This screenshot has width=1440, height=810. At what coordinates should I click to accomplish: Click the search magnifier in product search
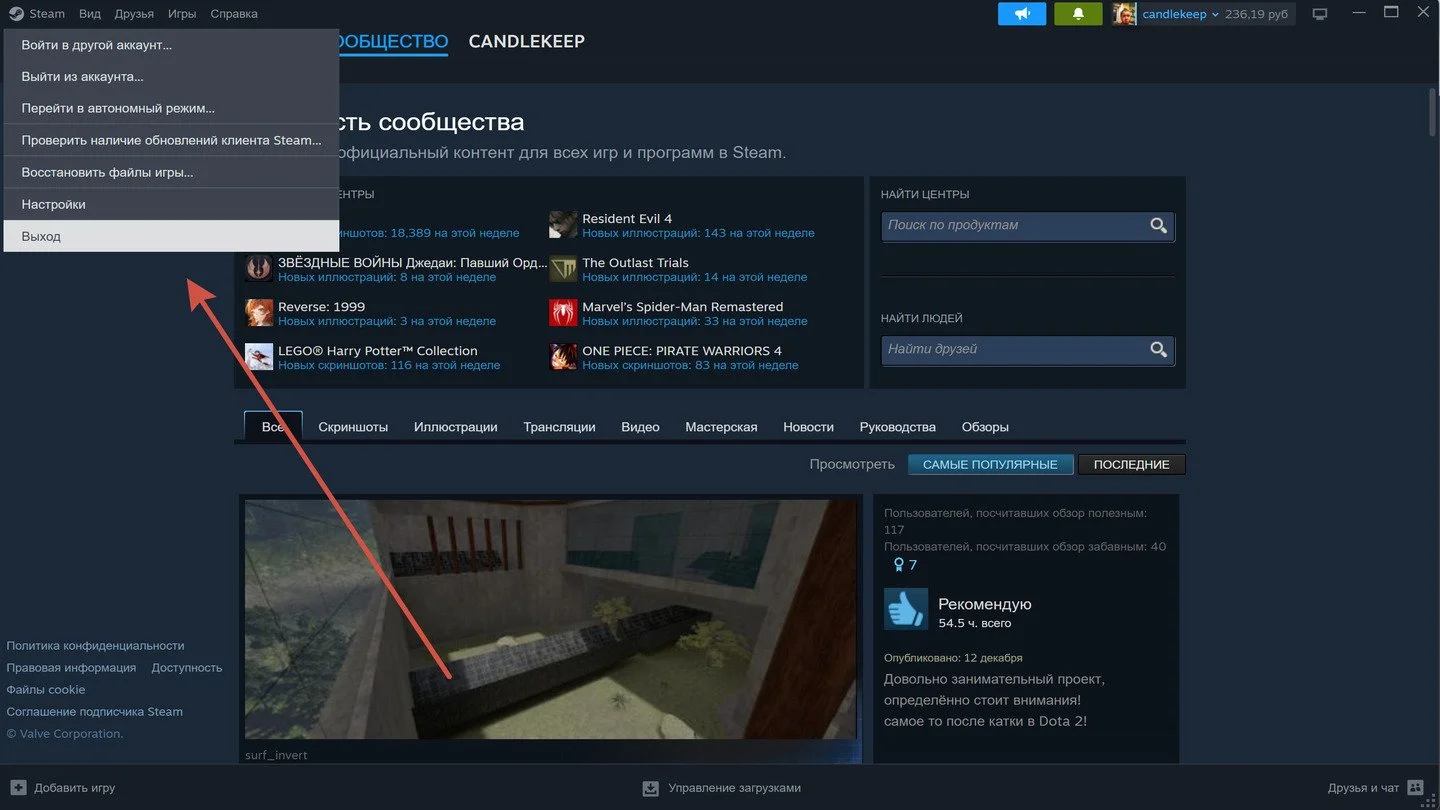tap(1158, 226)
